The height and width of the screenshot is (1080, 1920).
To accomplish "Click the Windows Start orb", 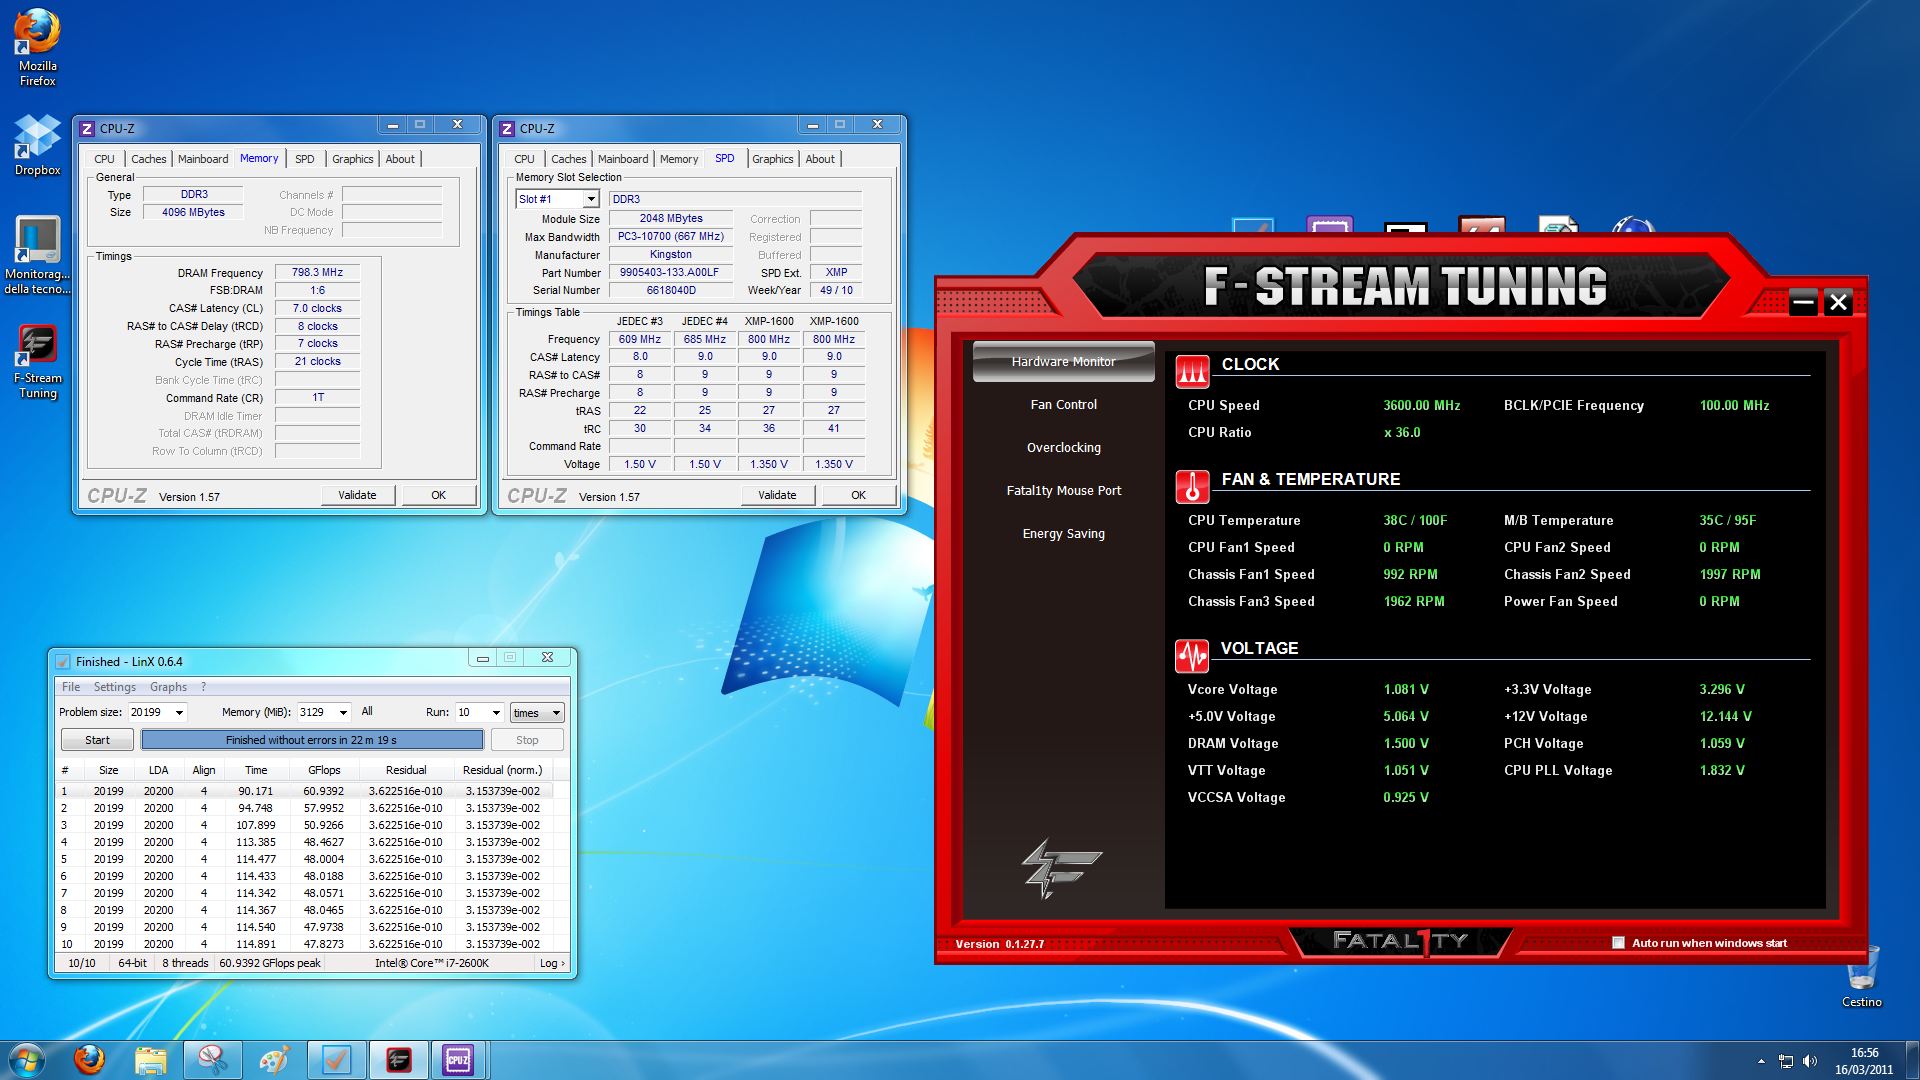I will 27,1059.
